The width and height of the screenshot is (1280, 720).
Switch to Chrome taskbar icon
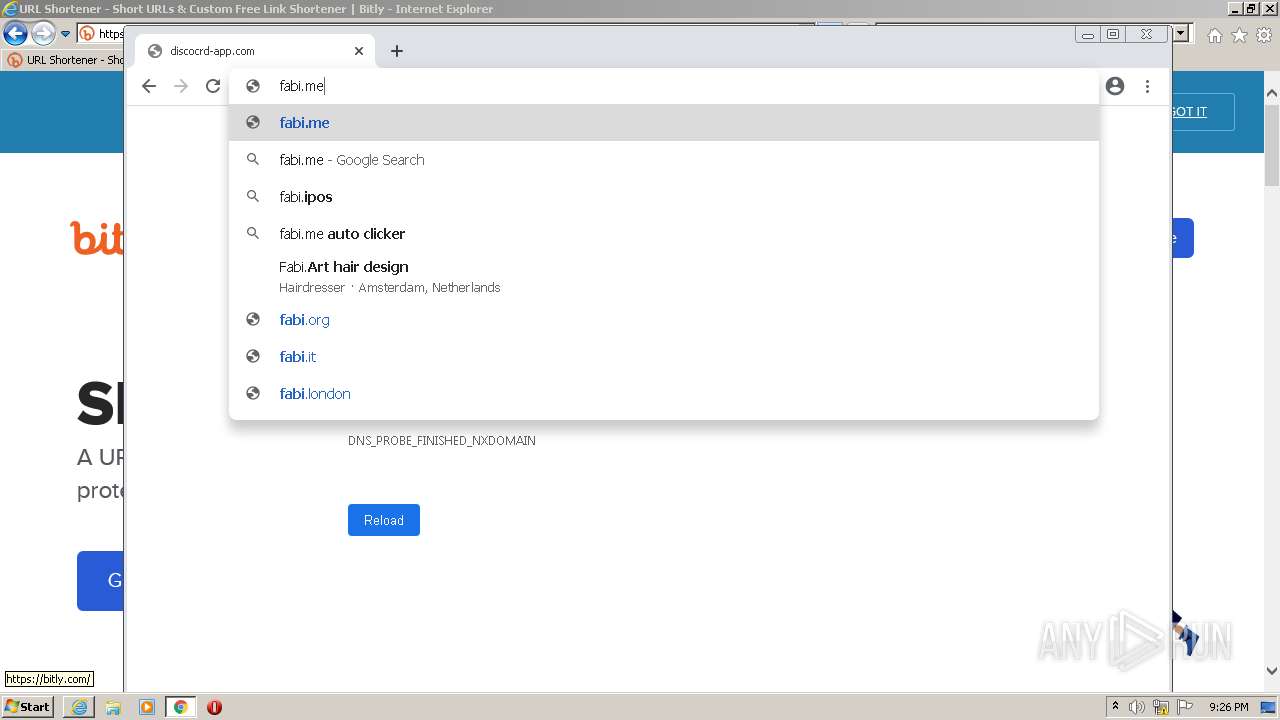(x=181, y=707)
